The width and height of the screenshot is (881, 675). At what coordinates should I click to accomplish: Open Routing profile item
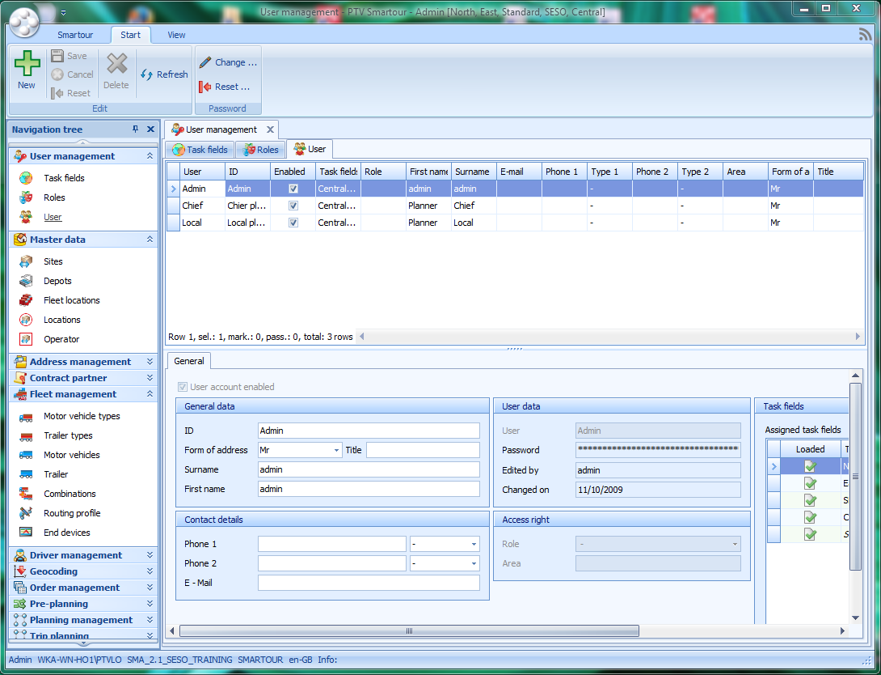pos(72,513)
